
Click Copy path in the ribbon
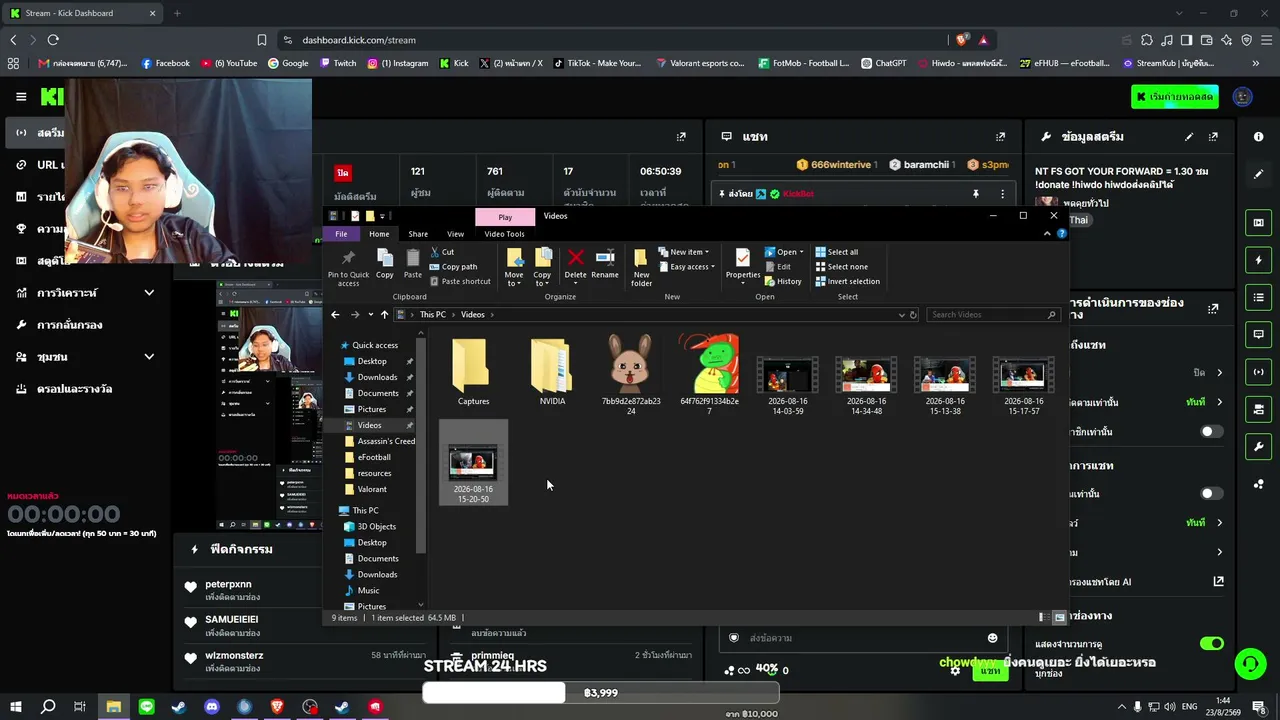pyautogui.click(x=453, y=267)
